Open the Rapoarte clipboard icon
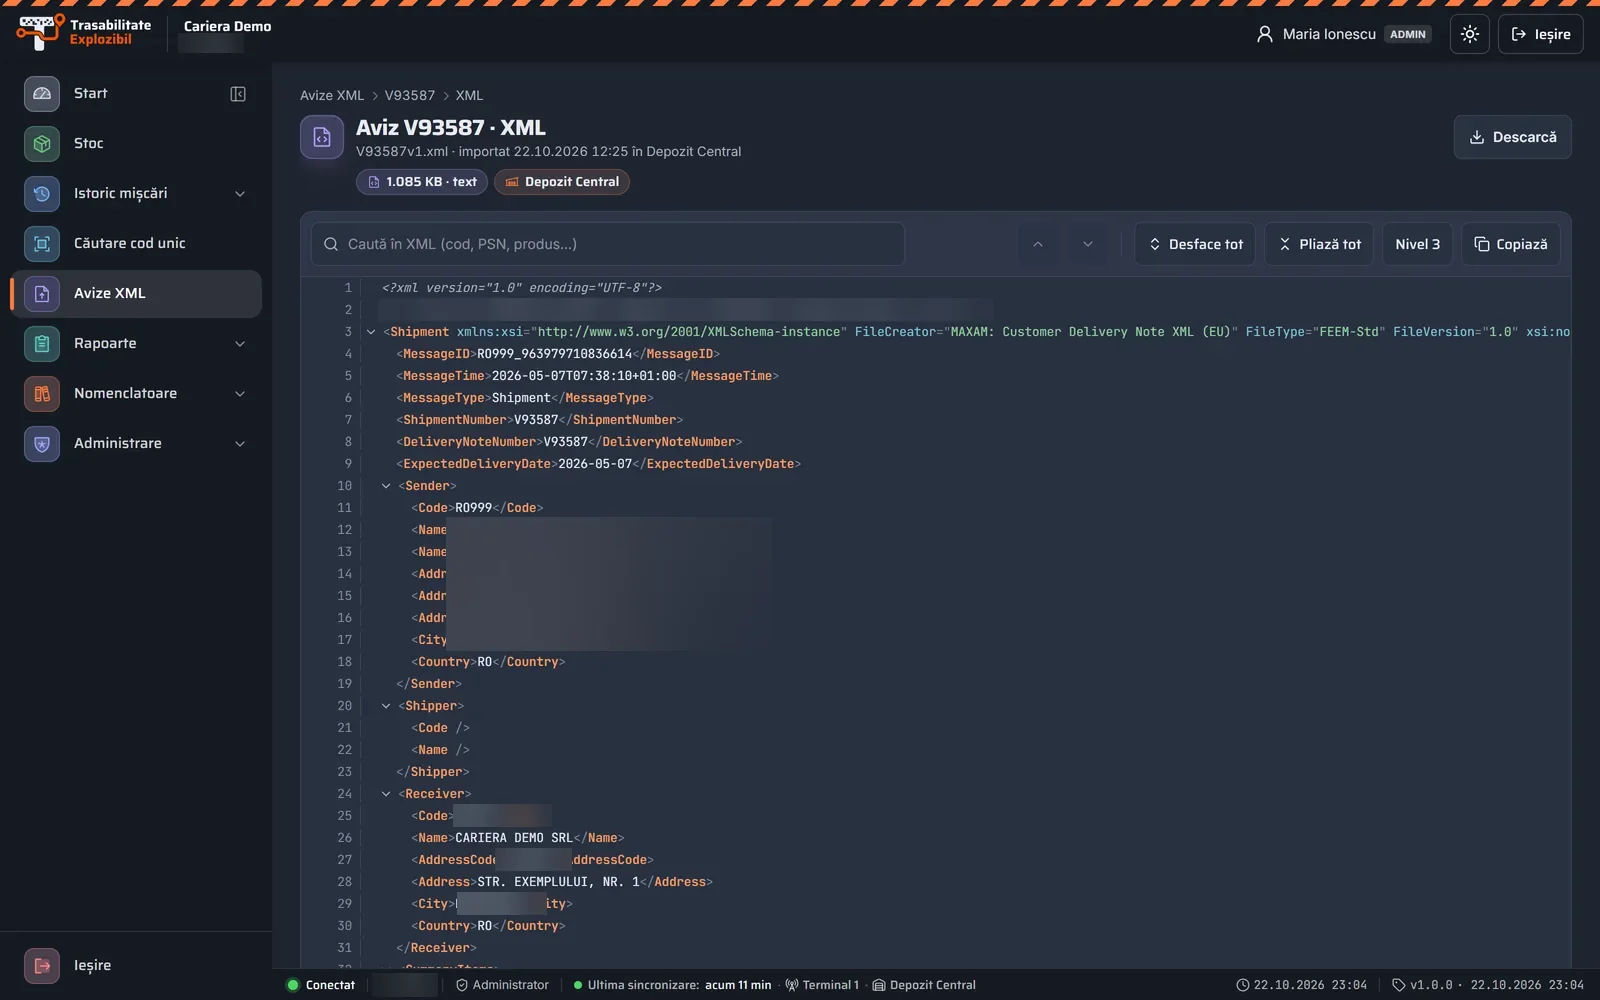 [42, 344]
